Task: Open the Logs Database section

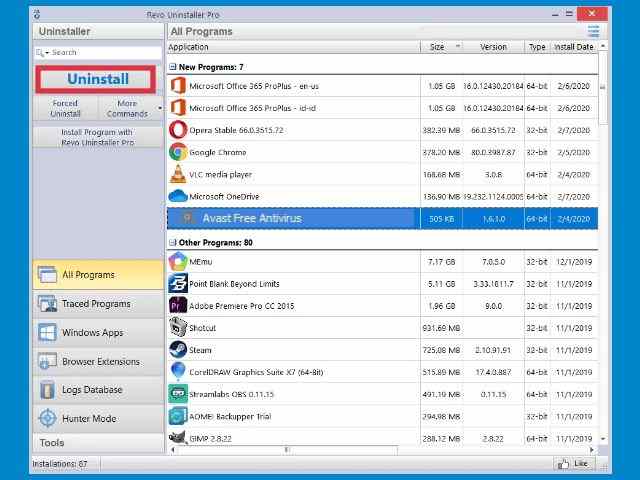Action: coord(98,390)
